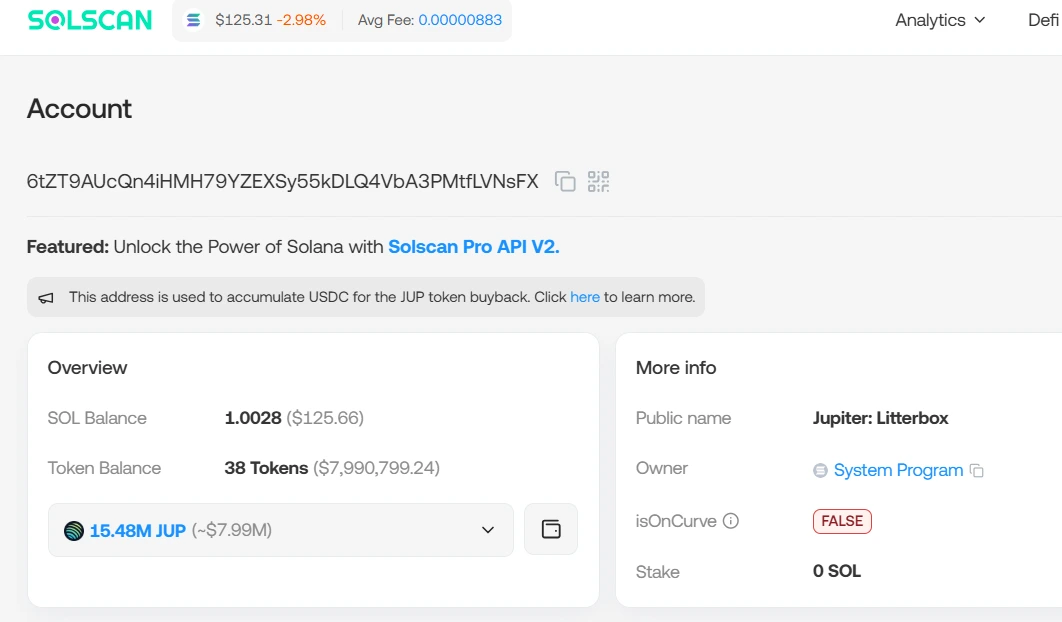Click the Solscan logo
Screen dimensions: 1062x622
coord(89,20)
